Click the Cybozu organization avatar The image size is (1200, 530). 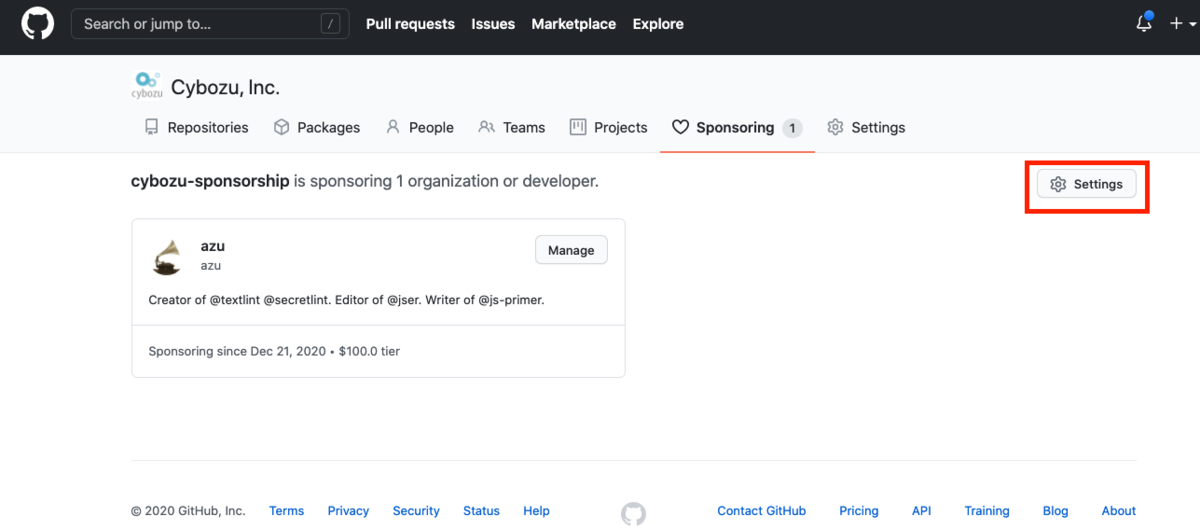147,86
